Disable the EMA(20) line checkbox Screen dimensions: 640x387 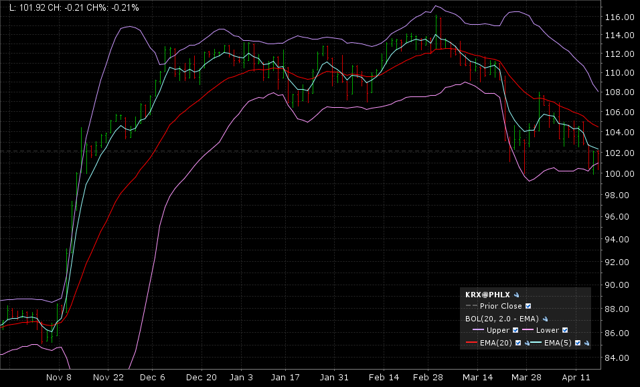[518, 343]
